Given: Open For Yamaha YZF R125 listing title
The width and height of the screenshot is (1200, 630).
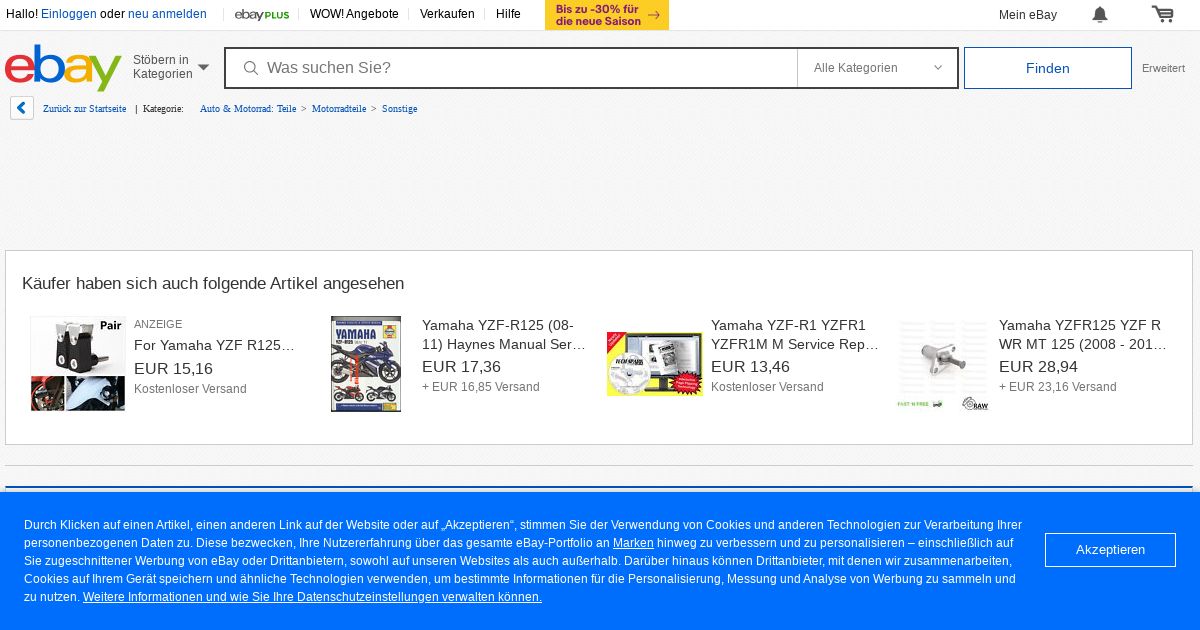Looking at the screenshot, I should 214,345.
